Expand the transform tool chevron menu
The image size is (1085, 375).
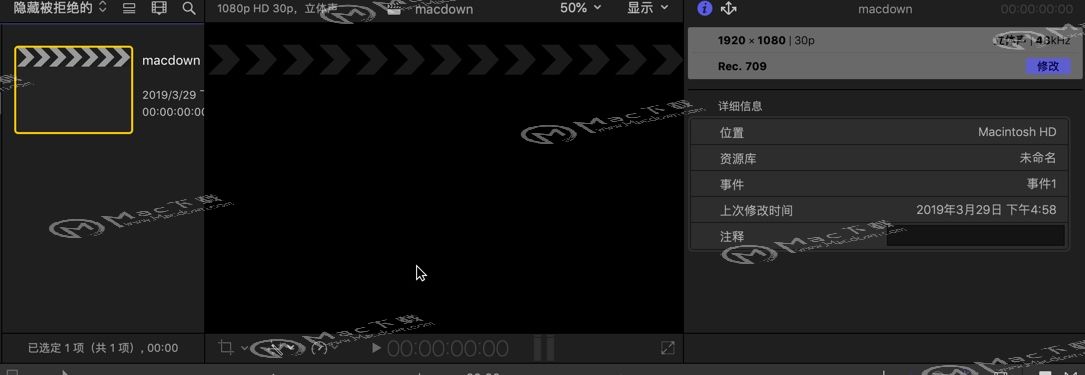coord(244,348)
